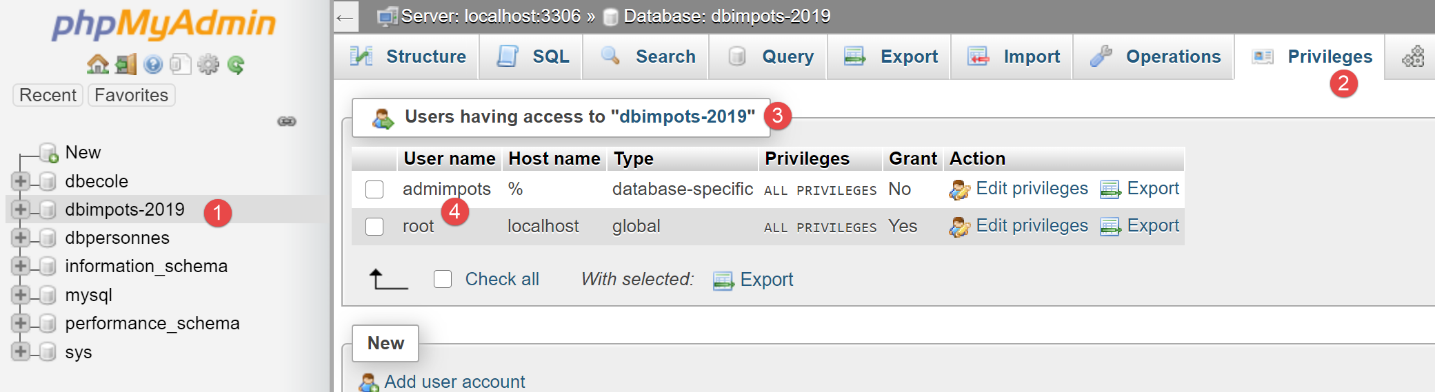Go to the Operations tab
The height and width of the screenshot is (392, 1435).
[x=1154, y=57]
